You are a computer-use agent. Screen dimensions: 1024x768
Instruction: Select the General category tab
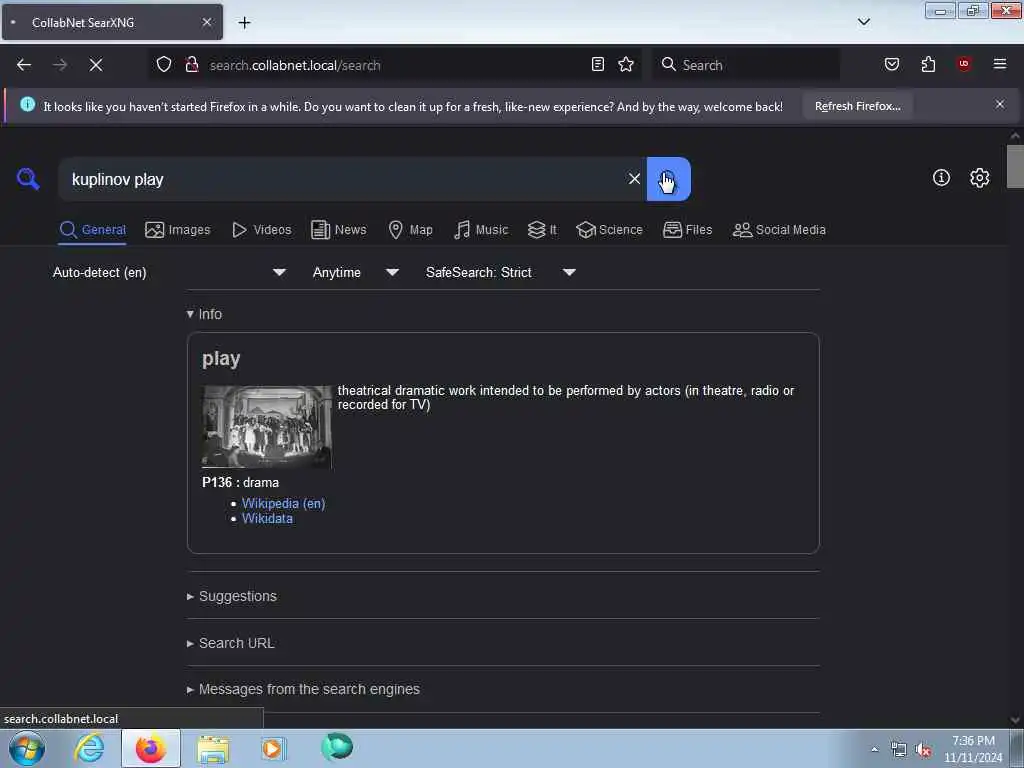click(x=92, y=230)
